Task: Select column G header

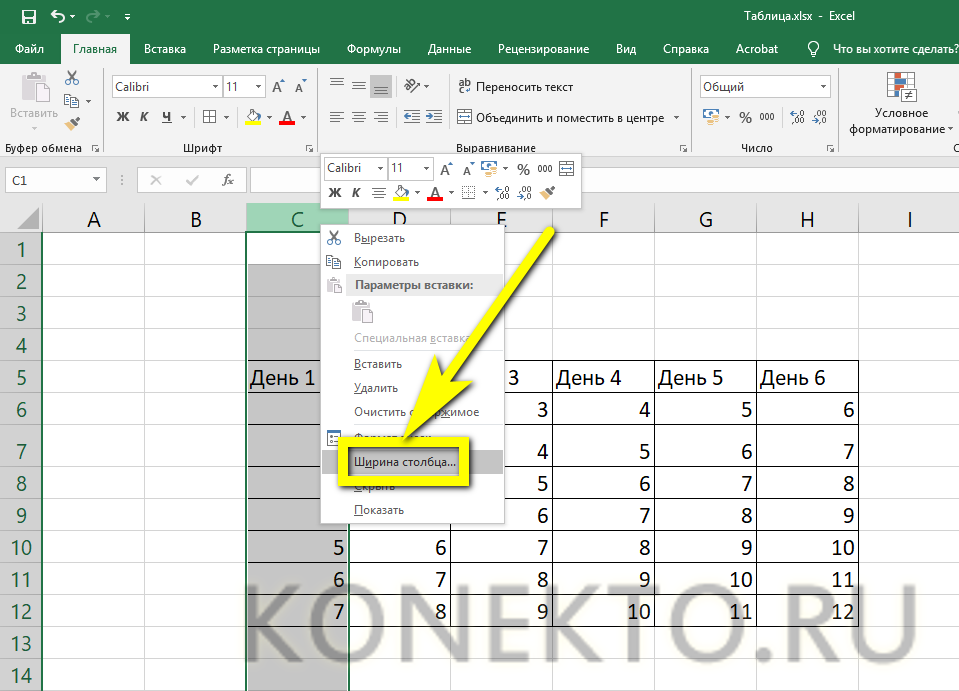Action: [x=705, y=219]
